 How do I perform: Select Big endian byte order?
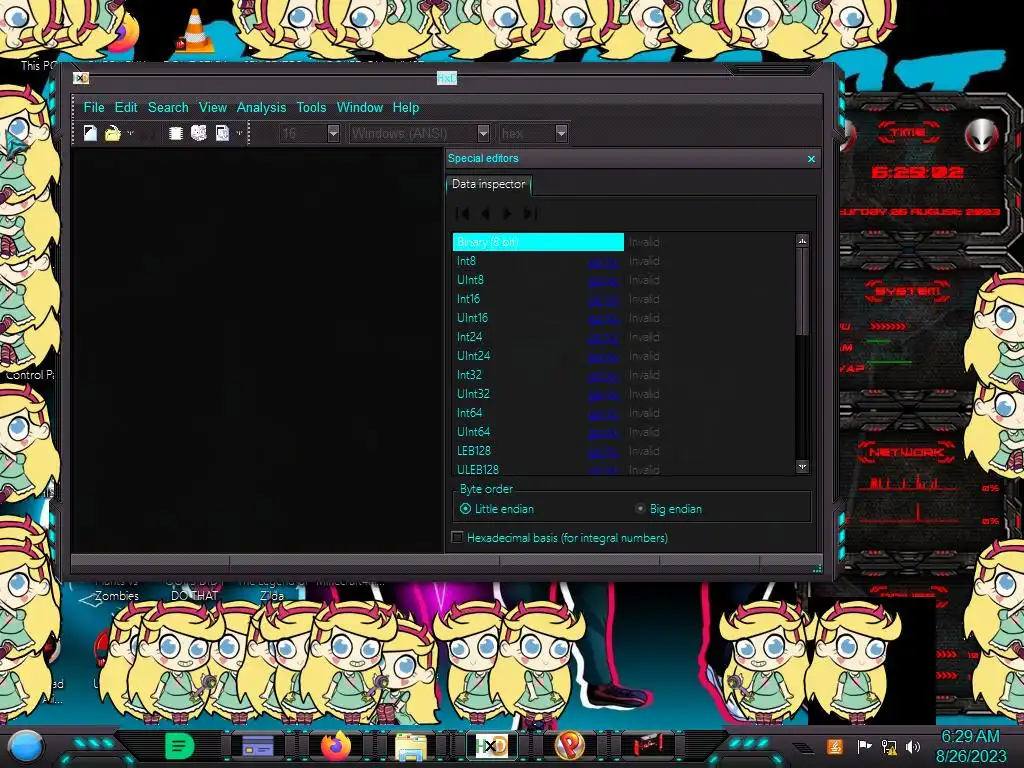(669, 509)
